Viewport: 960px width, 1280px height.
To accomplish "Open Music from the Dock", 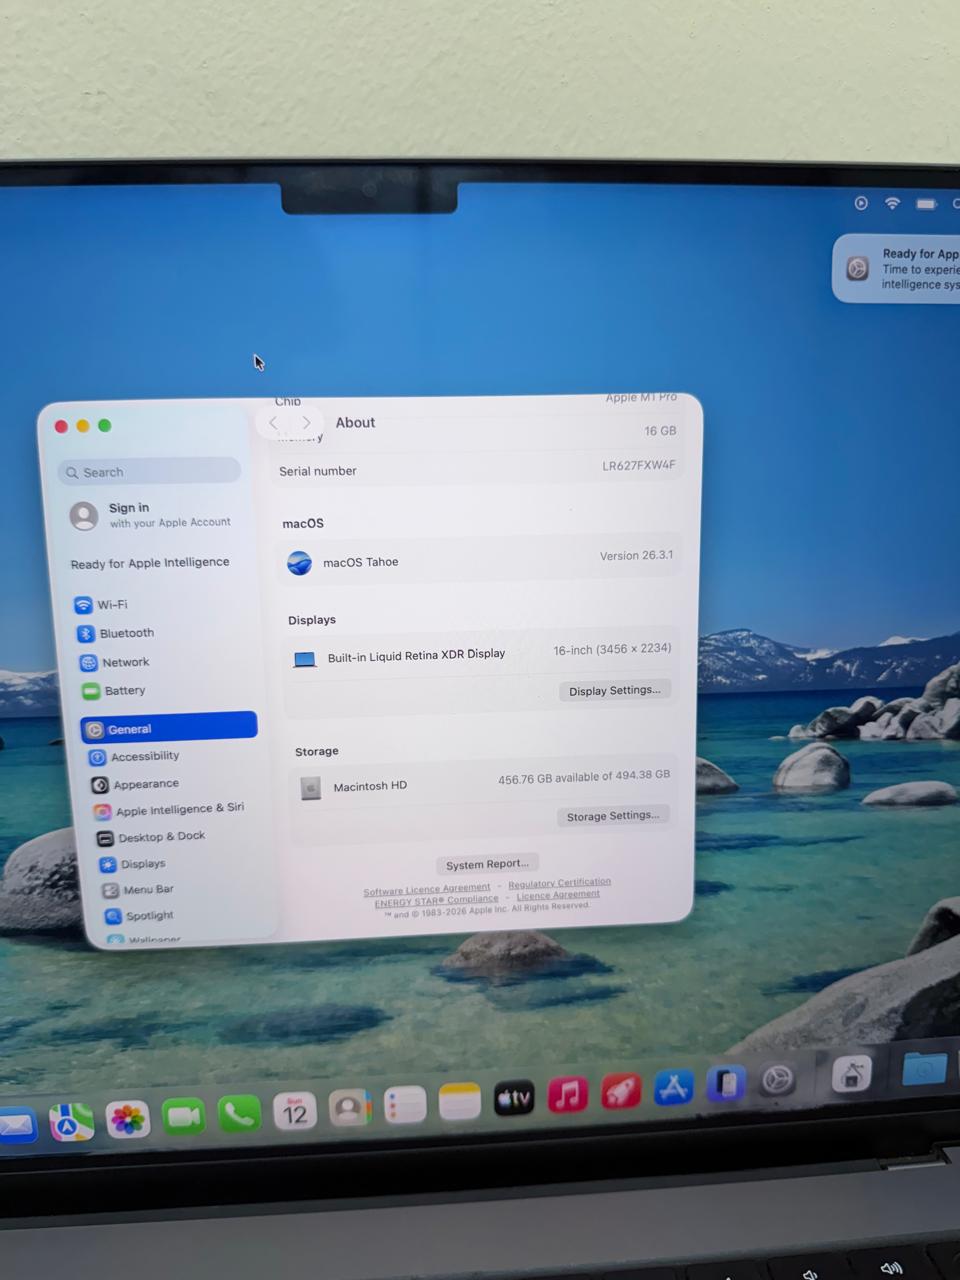I will [x=567, y=1094].
